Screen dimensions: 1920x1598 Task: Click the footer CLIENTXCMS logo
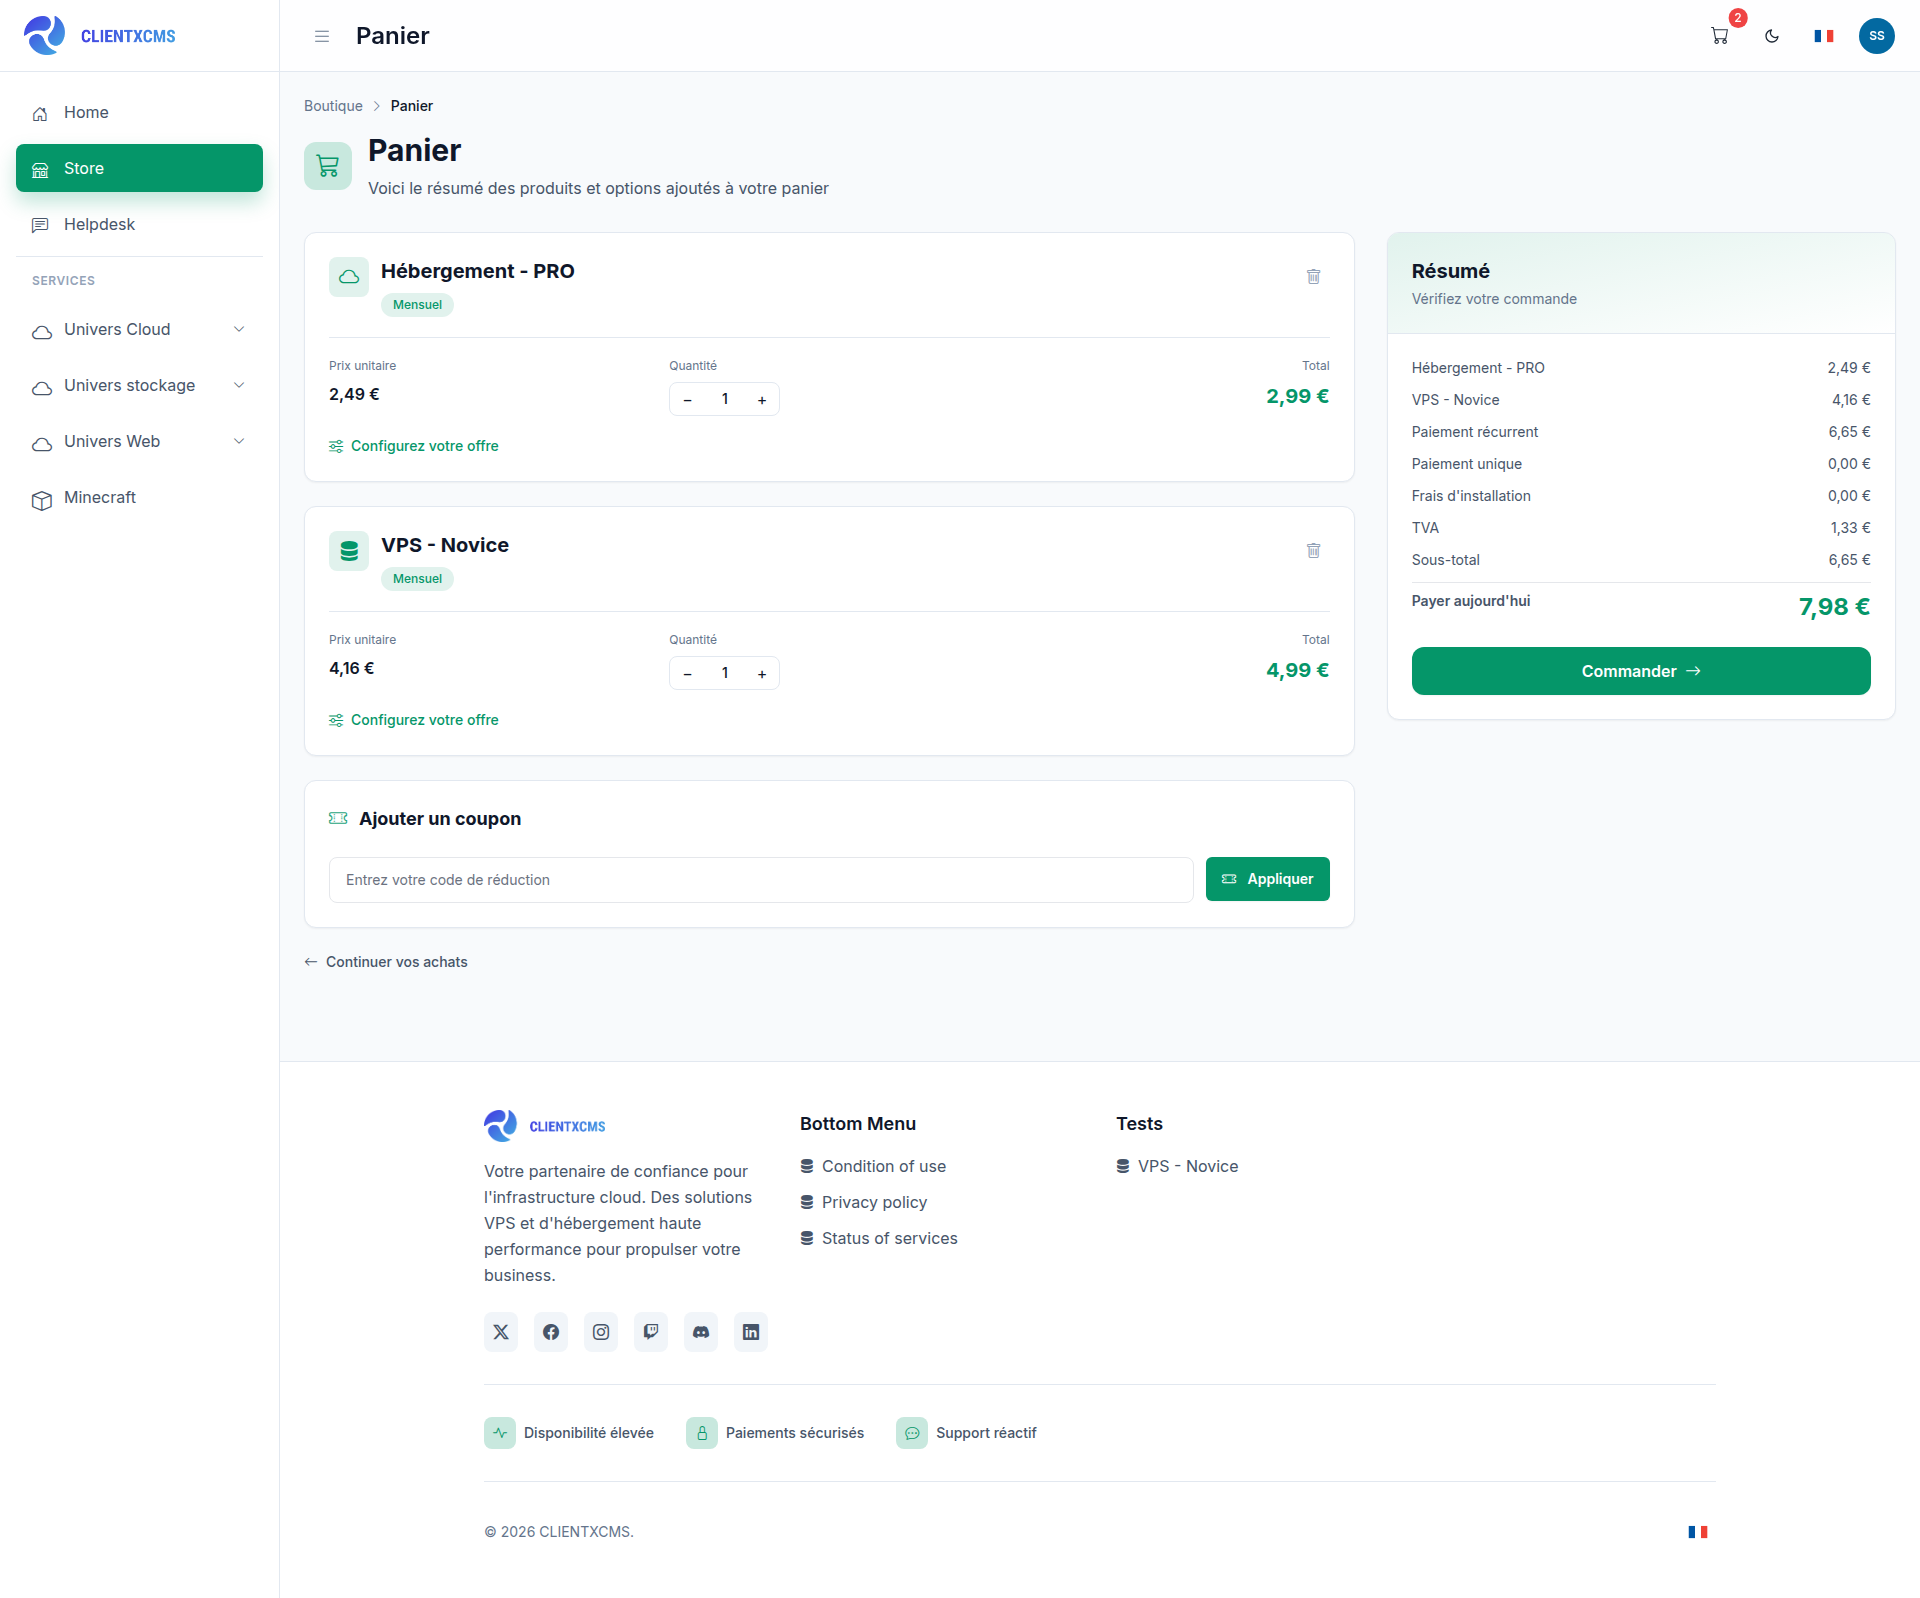click(545, 1126)
